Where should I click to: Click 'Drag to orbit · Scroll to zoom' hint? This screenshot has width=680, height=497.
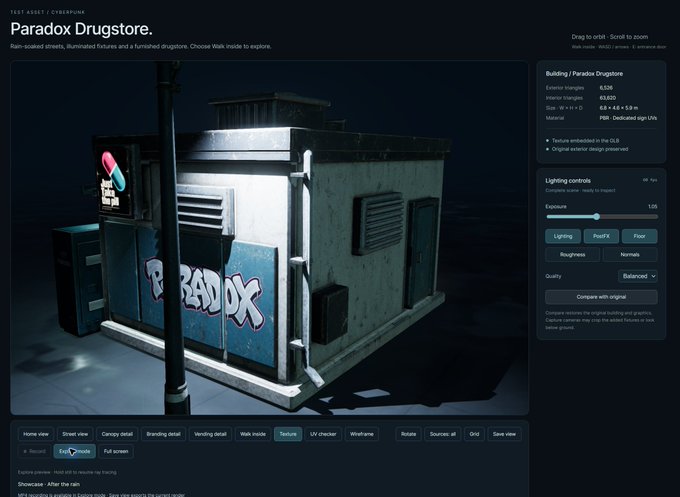610,37
